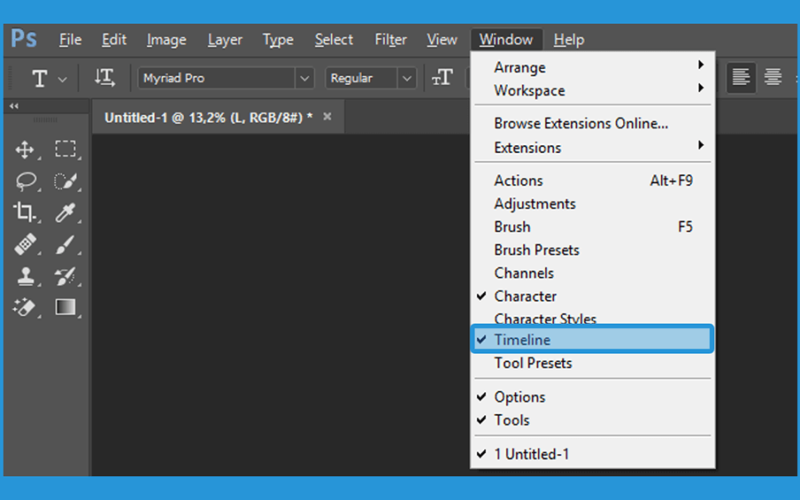
Task: Open the Myriad Pro font family dropdown
Action: pos(304,79)
